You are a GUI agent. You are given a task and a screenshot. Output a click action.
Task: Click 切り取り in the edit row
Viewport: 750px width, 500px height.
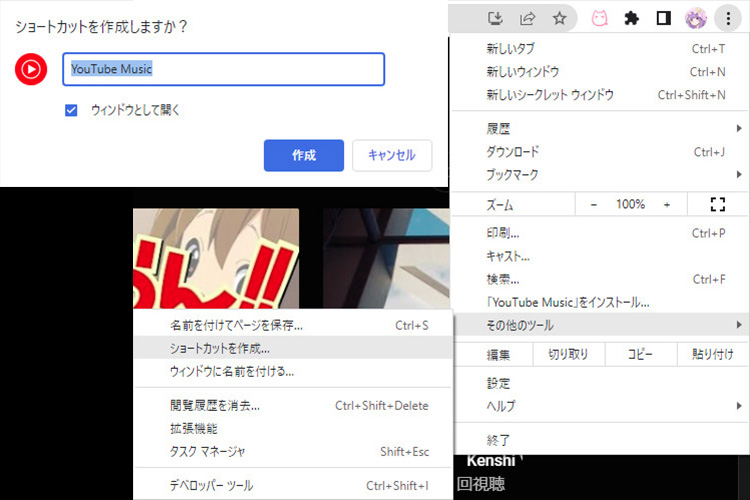(x=568, y=354)
